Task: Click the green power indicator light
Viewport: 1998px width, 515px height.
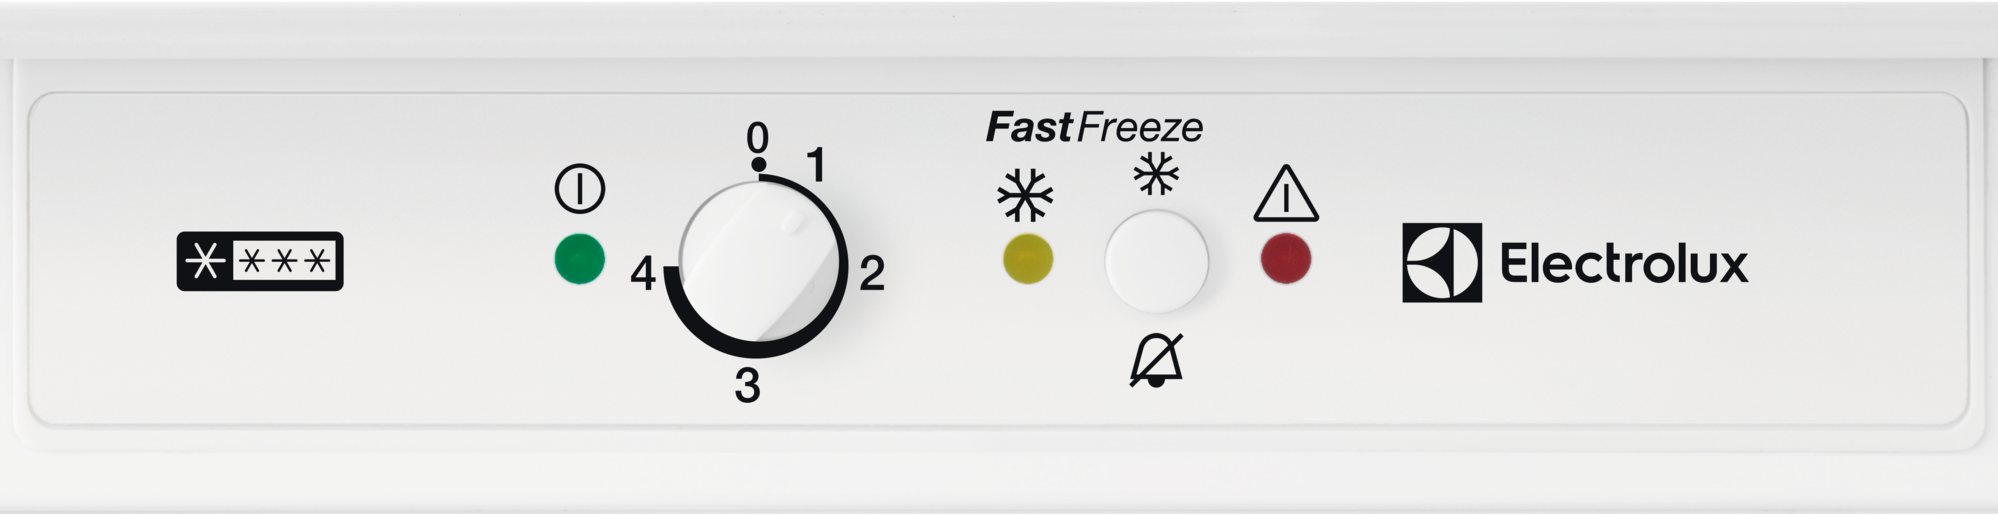Action: click(x=580, y=259)
